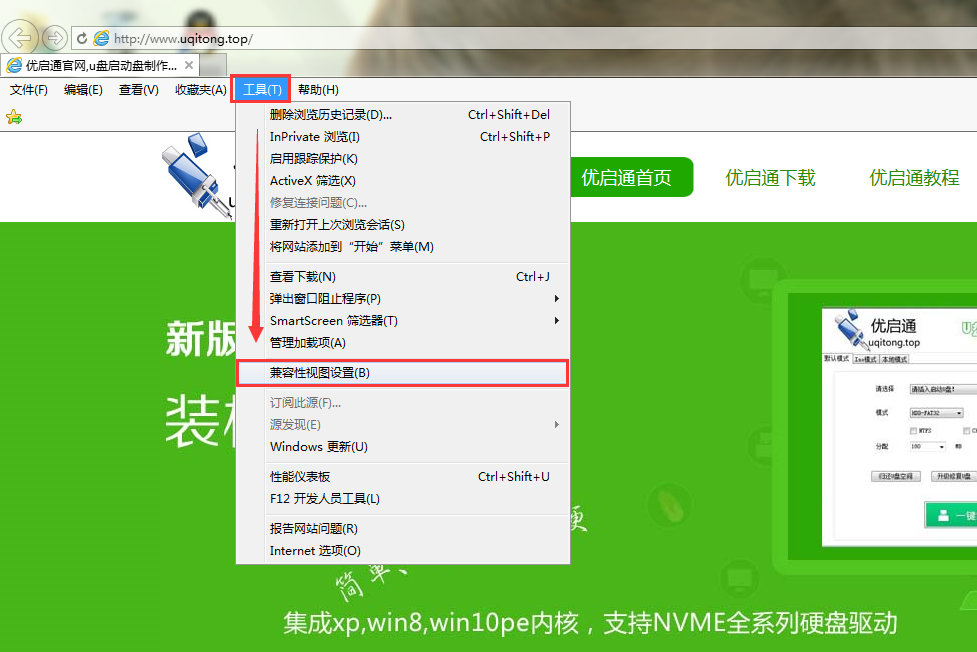The height and width of the screenshot is (652, 977).
Task: Click the refresh icon in address bar
Action: click(x=82, y=39)
